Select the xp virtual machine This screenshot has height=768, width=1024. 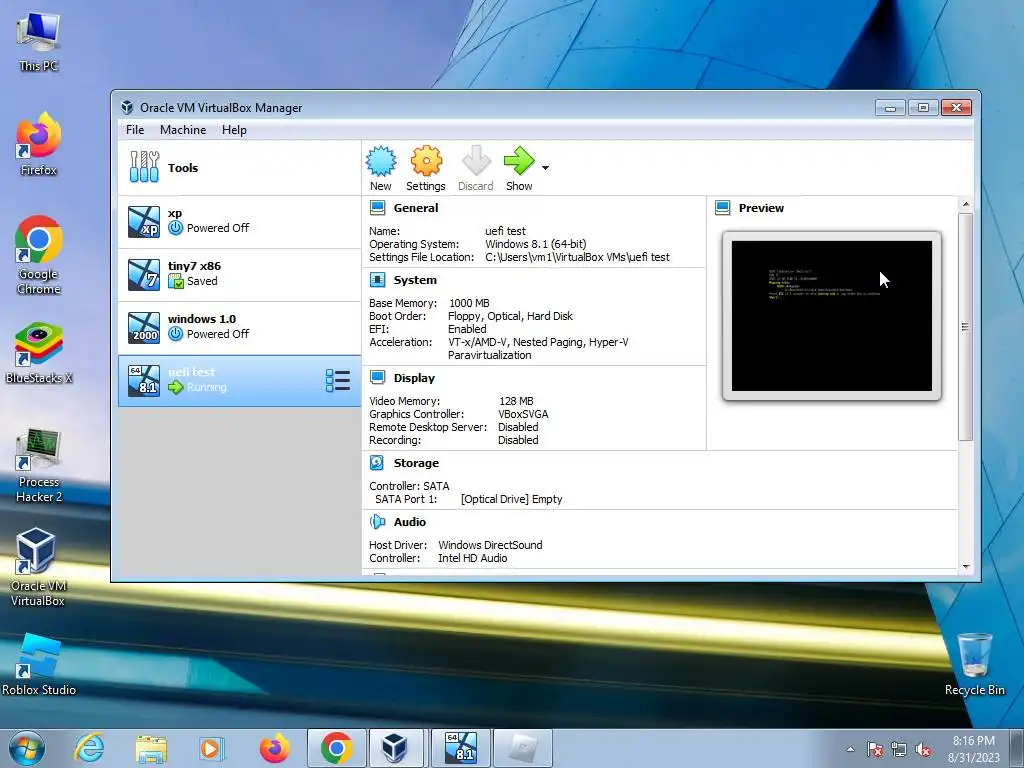tap(239, 221)
